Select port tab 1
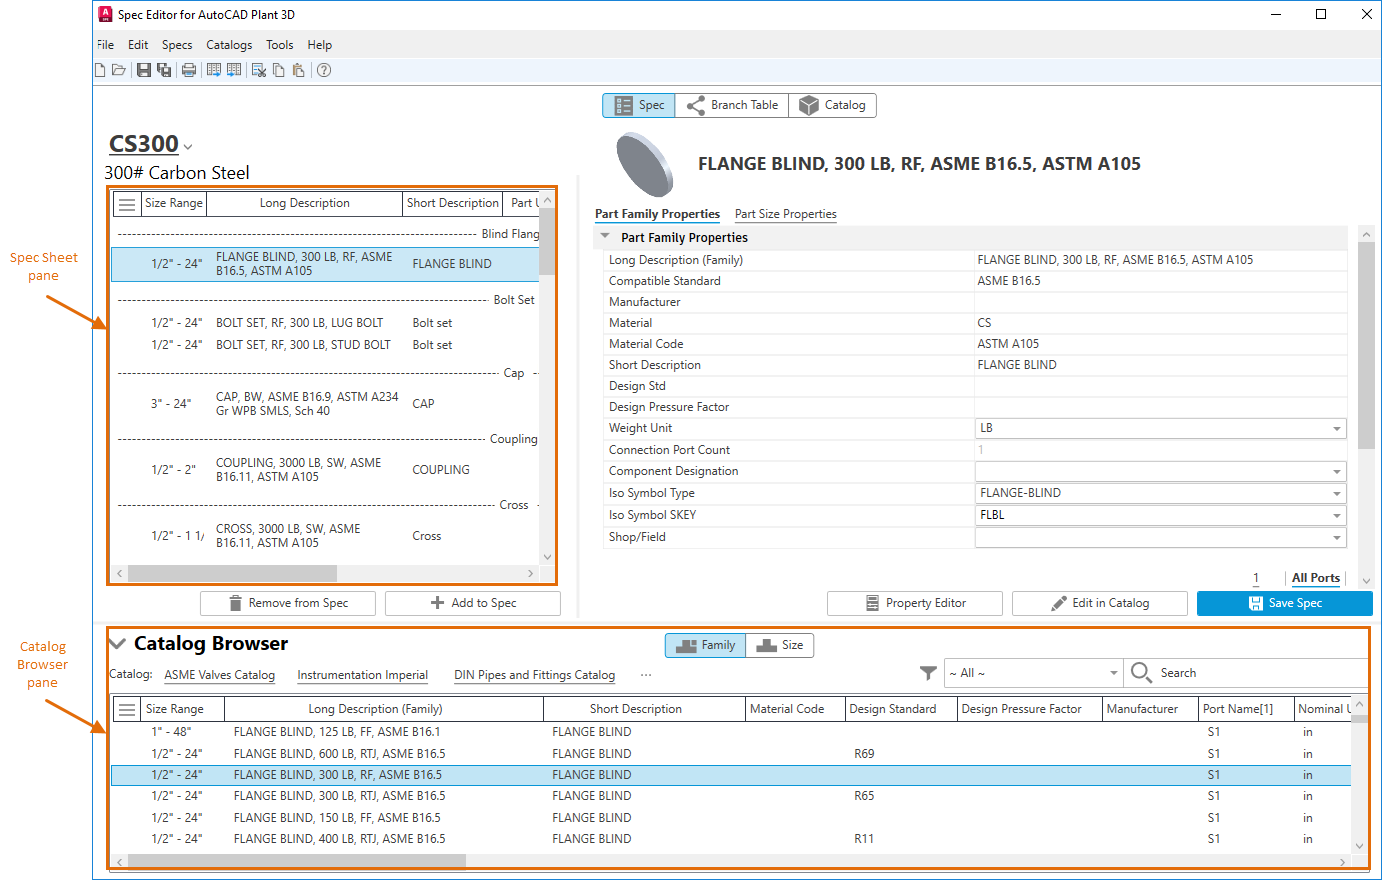 point(1256,578)
